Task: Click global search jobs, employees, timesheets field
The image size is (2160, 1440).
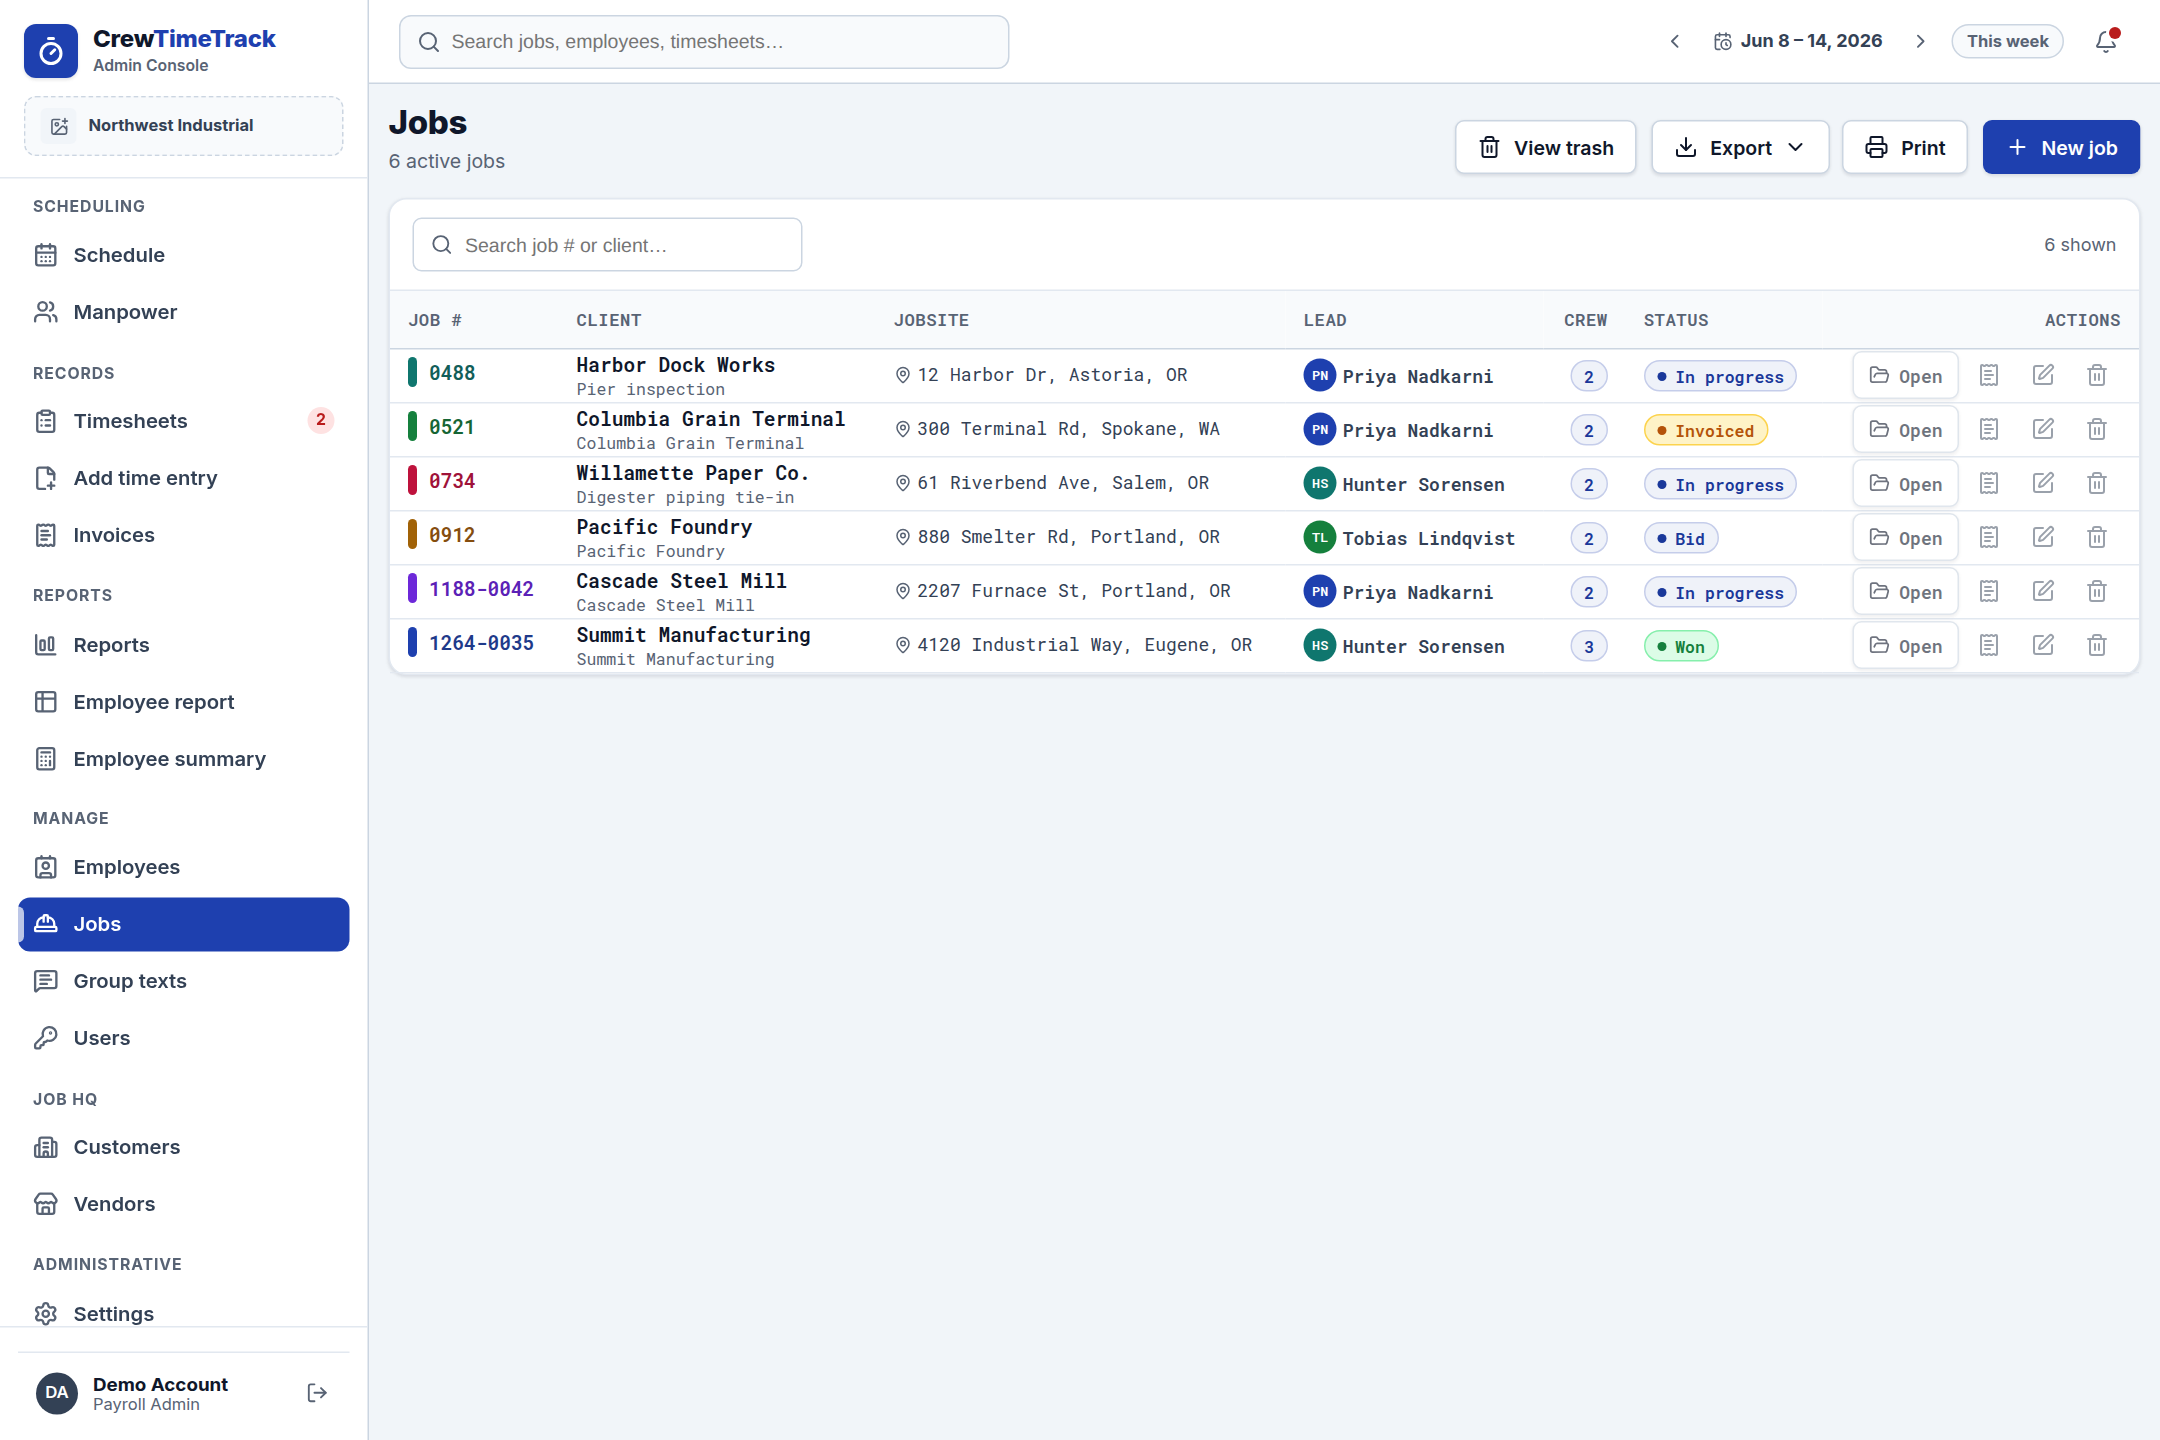Action: 704,42
